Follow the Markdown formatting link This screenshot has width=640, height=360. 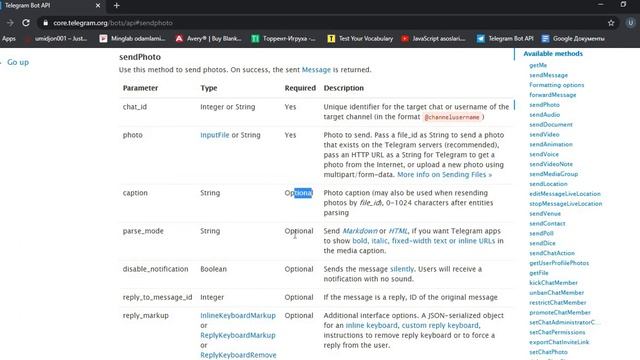click(360, 231)
